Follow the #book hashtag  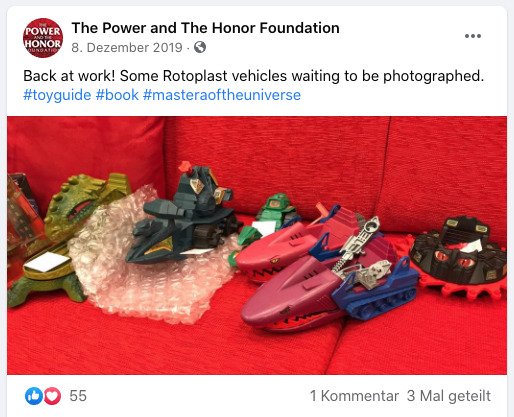(x=117, y=95)
